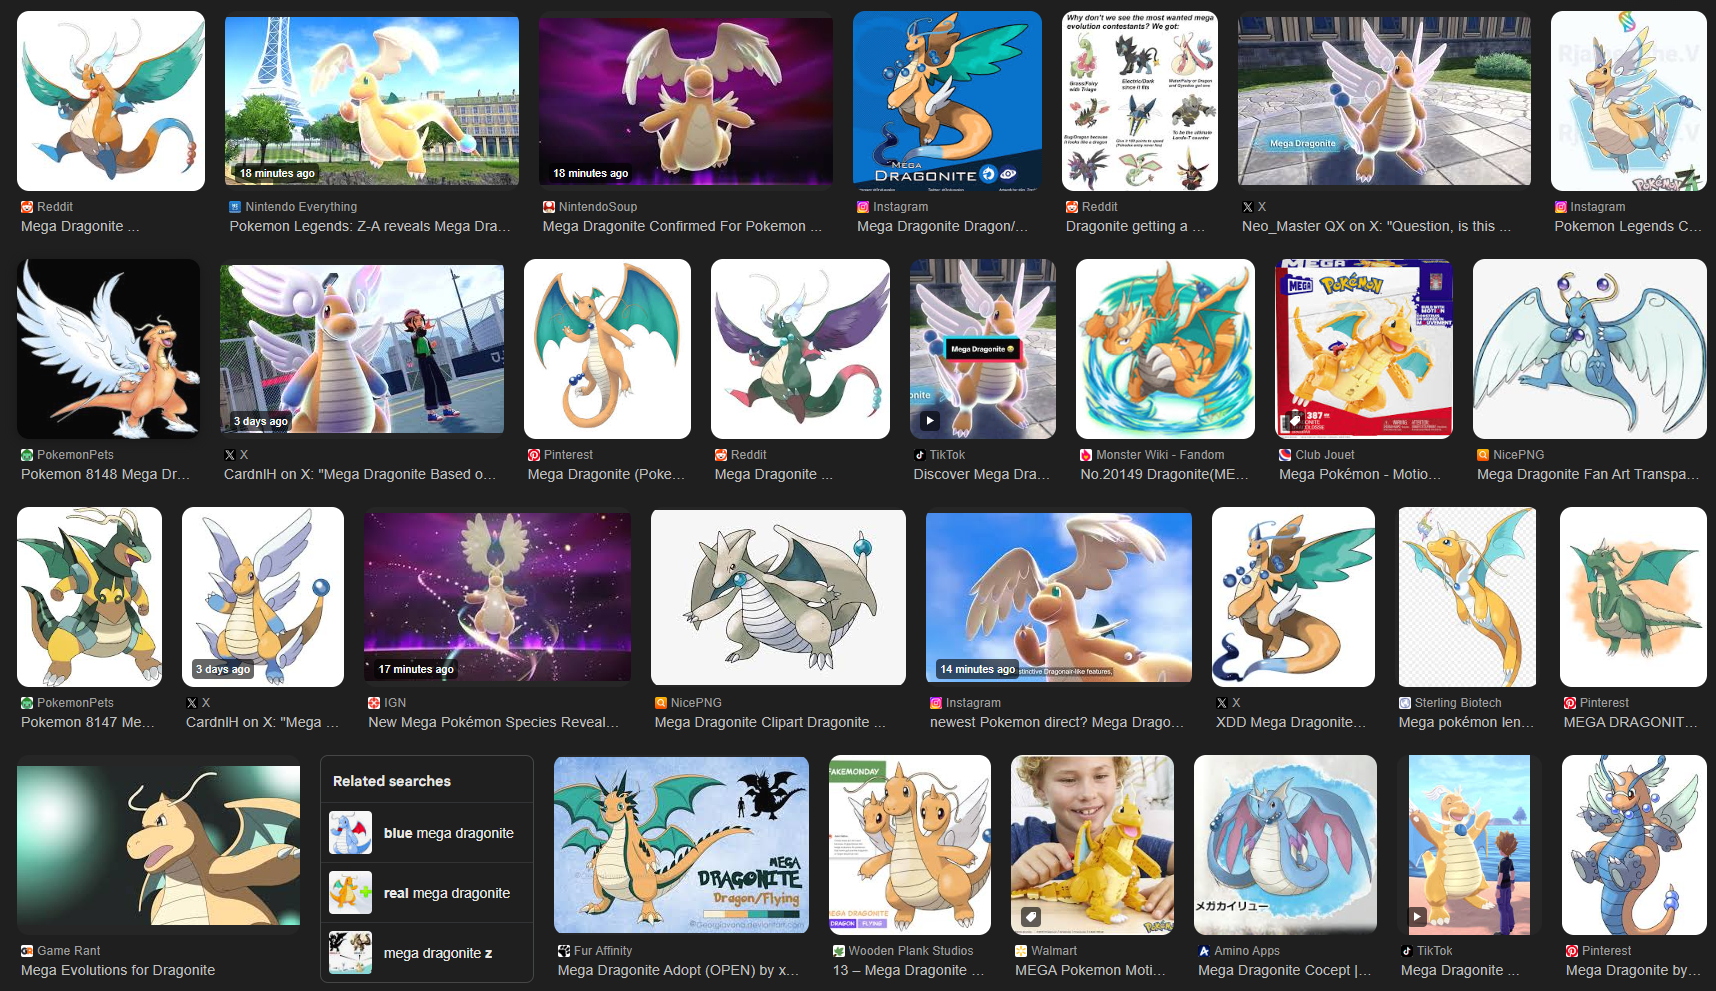This screenshot has width=1716, height=991.
Task: Open 'Mega Dragonite Fan Art Transpa...' link
Action: (x=1588, y=474)
